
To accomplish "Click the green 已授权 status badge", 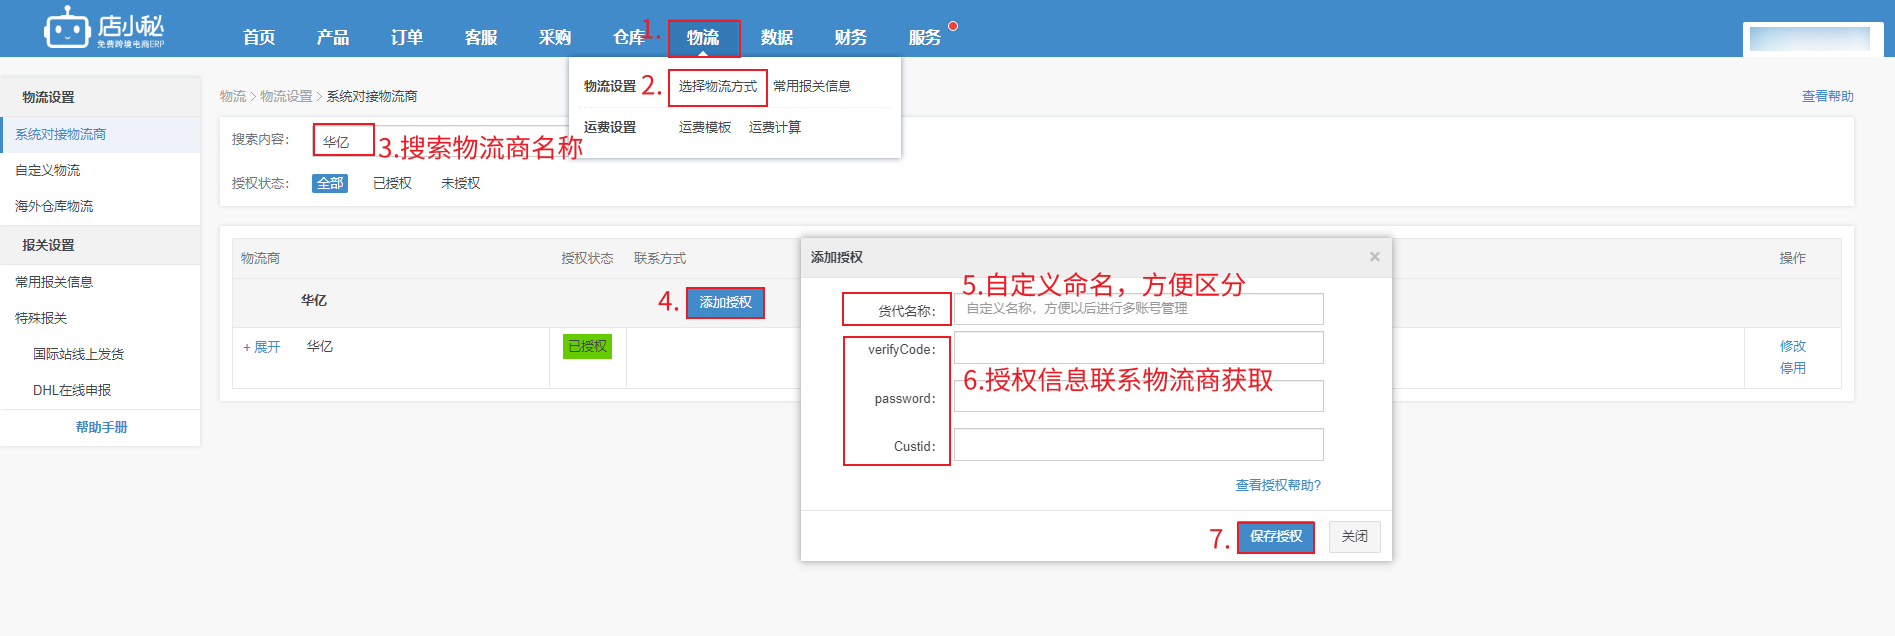I will point(587,346).
